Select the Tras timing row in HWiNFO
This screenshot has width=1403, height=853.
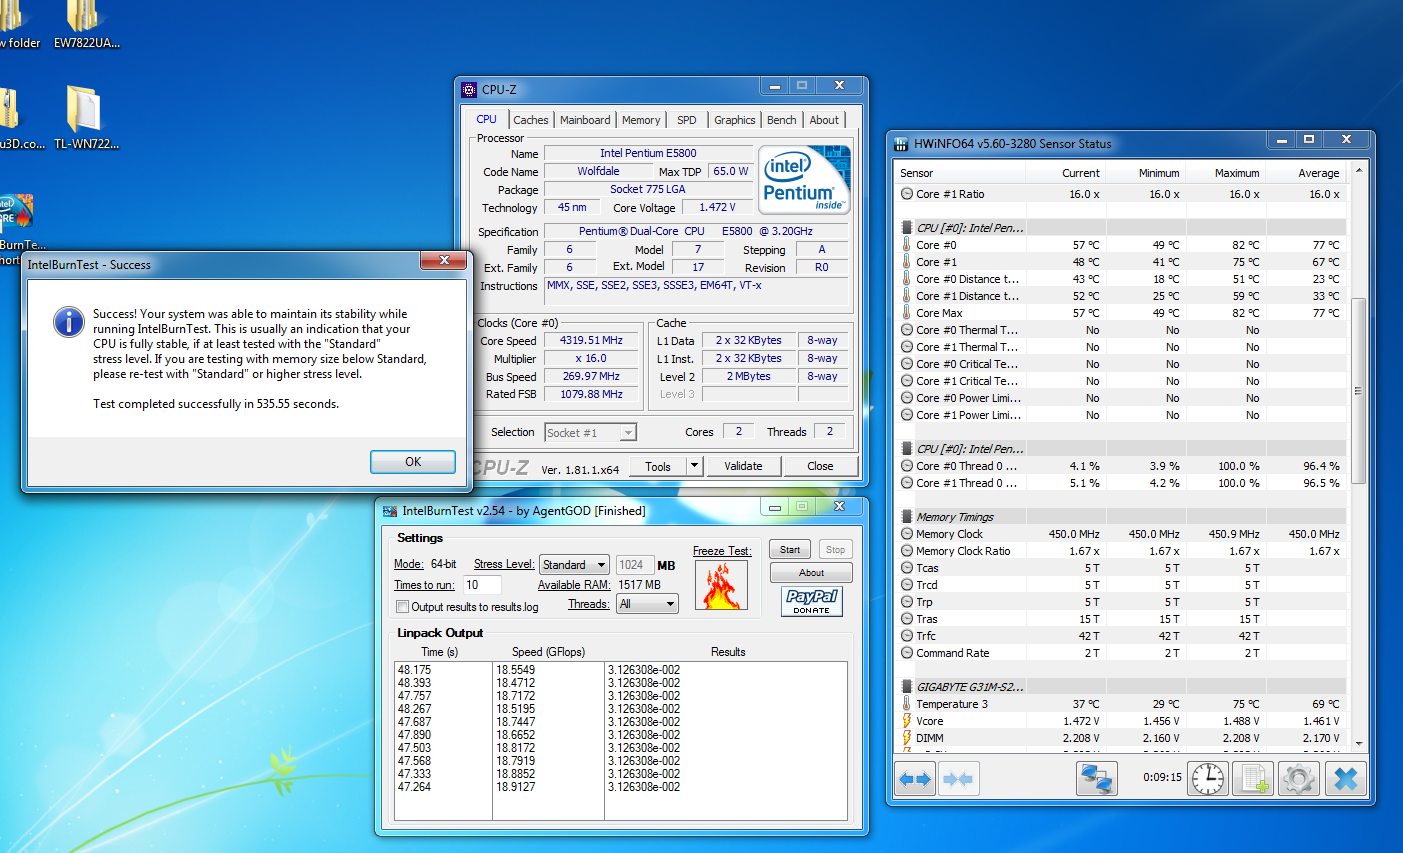point(1122,619)
